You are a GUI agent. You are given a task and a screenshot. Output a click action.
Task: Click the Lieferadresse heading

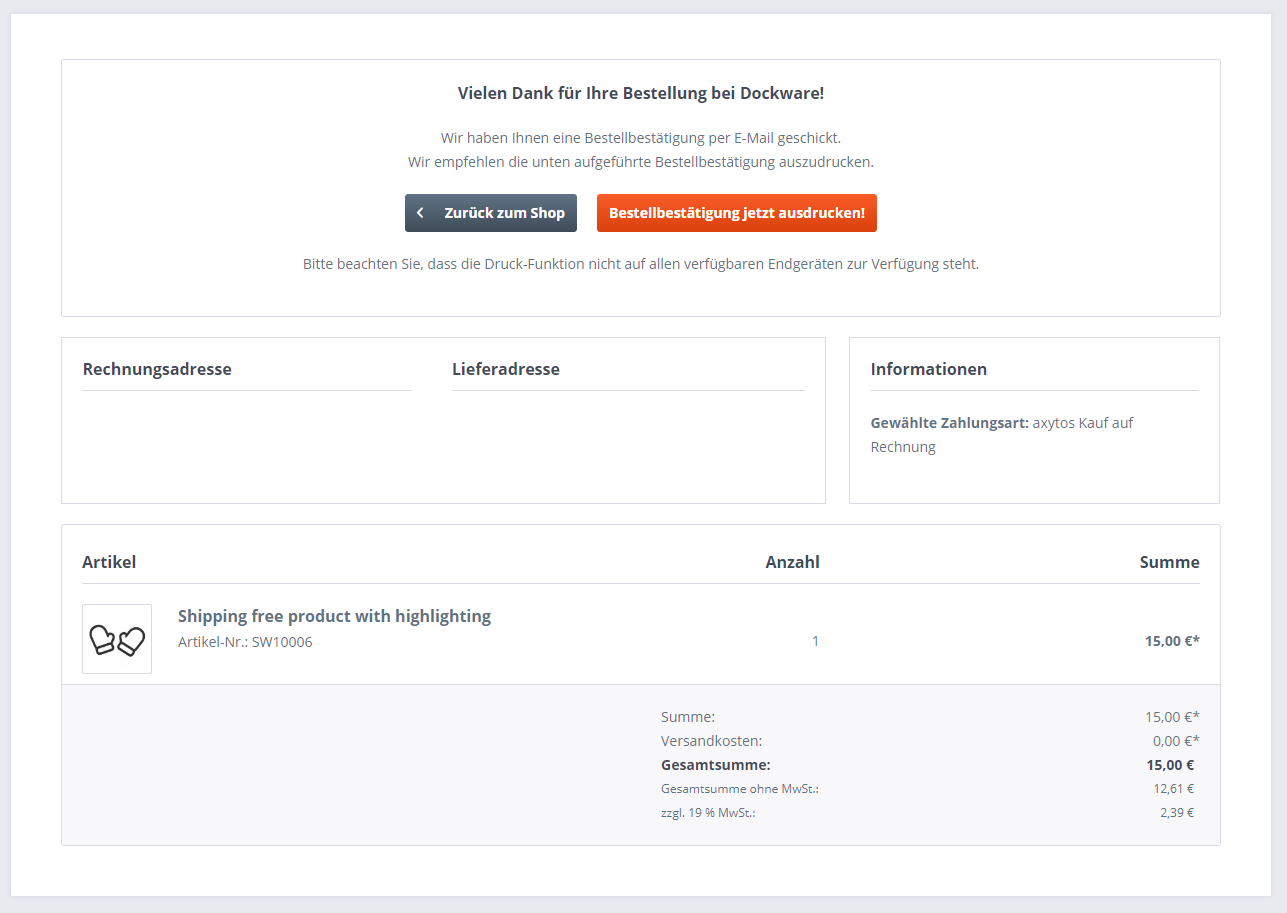[x=506, y=369]
